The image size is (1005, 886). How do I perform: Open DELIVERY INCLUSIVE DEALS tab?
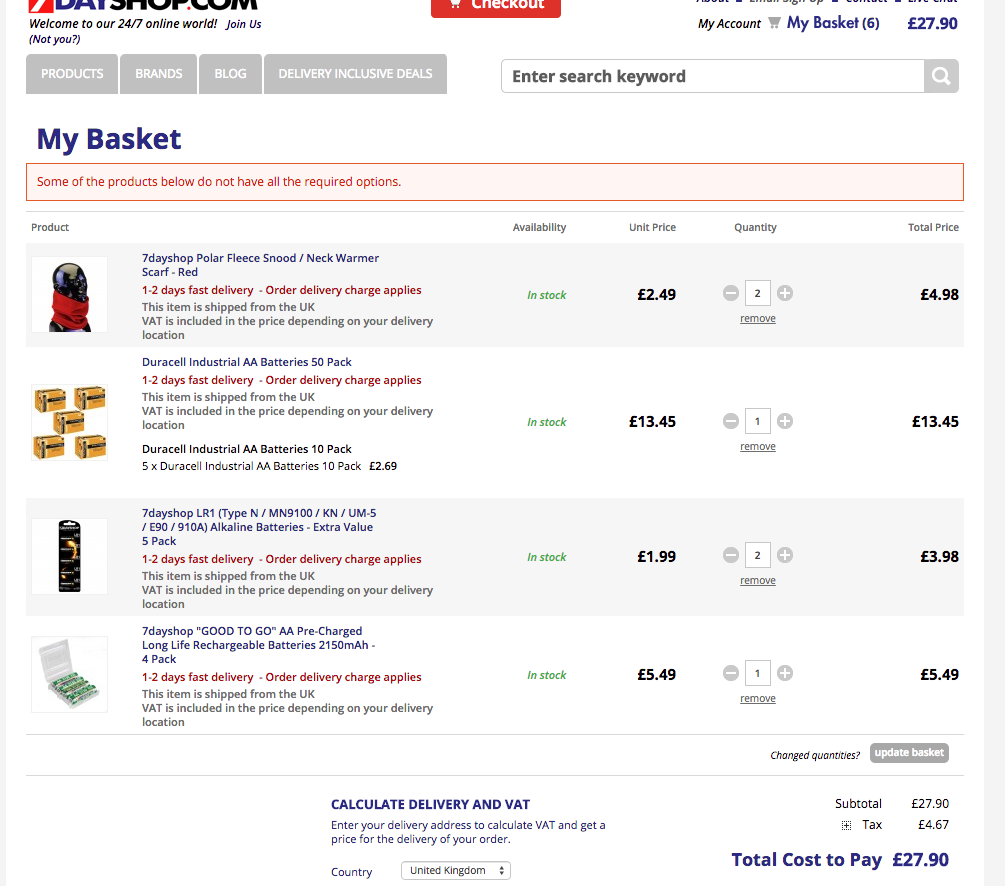click(355, 74)
